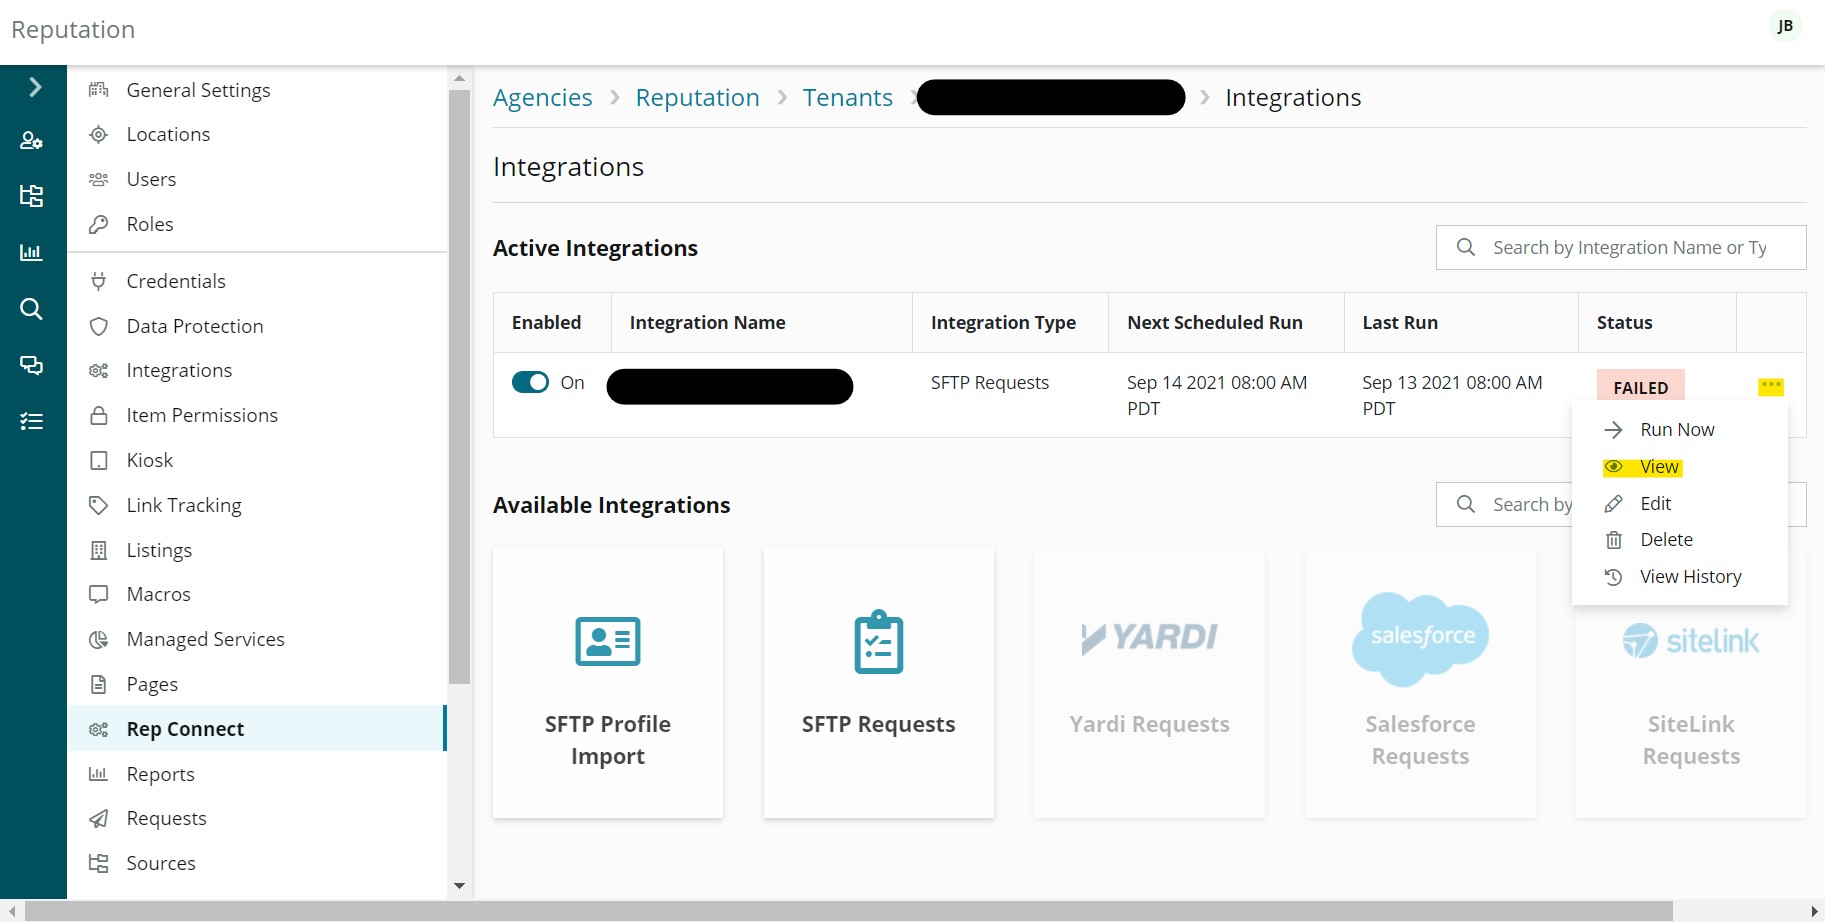Screen dimensions: 1825x922
Task: Choose Run Now from the context menu
Action: point(1679,430)
